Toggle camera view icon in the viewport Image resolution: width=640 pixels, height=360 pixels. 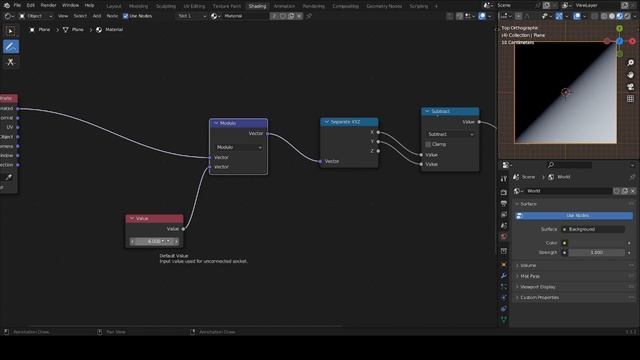click(x=631, y=87)
